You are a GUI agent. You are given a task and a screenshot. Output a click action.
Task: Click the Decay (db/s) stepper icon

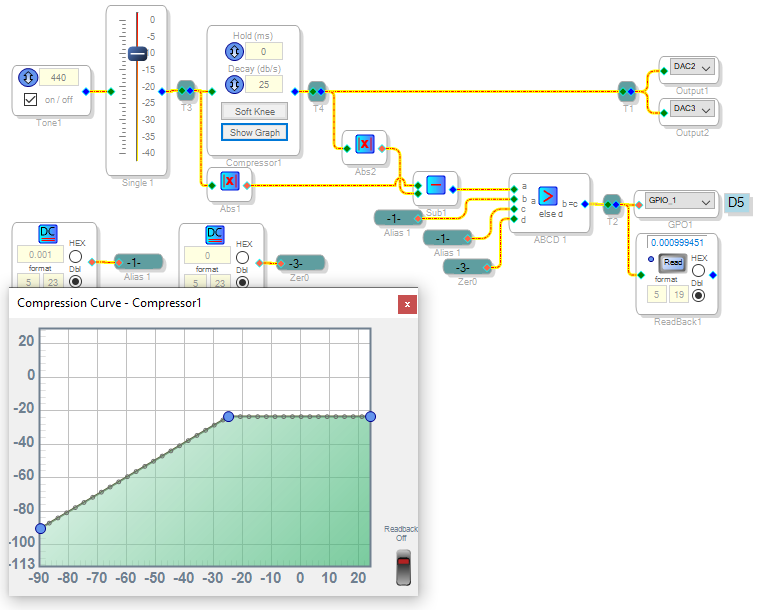pyautogui.click(x=234, y=84)
